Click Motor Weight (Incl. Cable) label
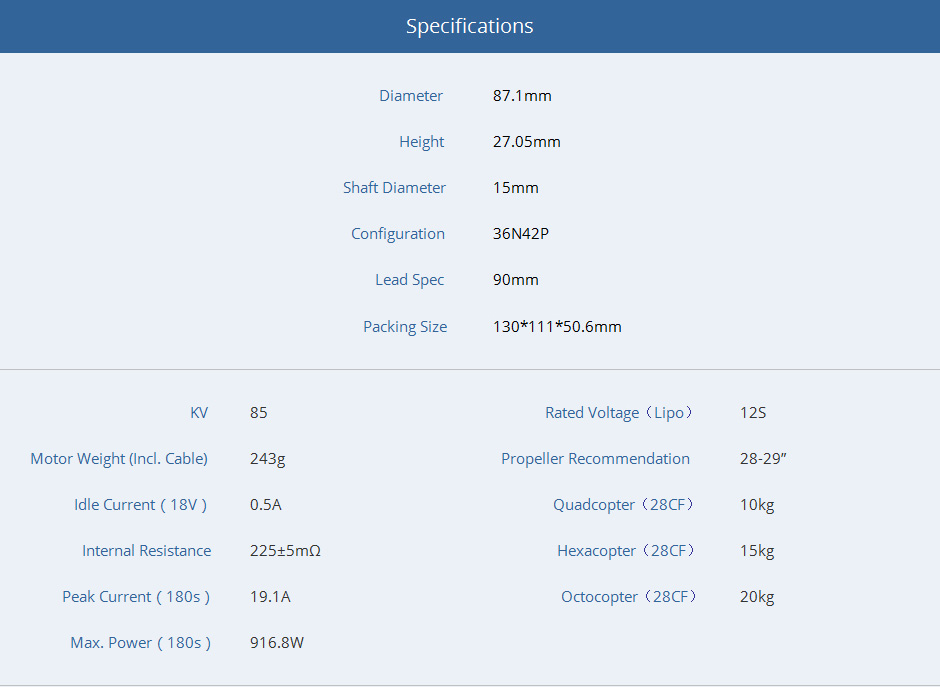 click(119, 459)
